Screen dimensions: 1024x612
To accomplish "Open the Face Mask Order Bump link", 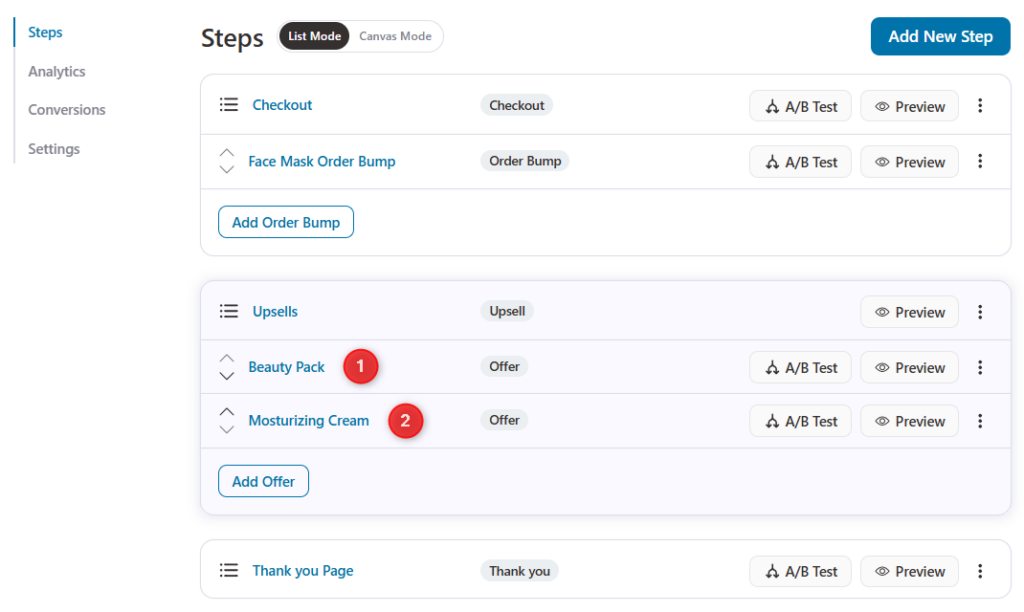I will pyautogui.click(x=322, y=161).
